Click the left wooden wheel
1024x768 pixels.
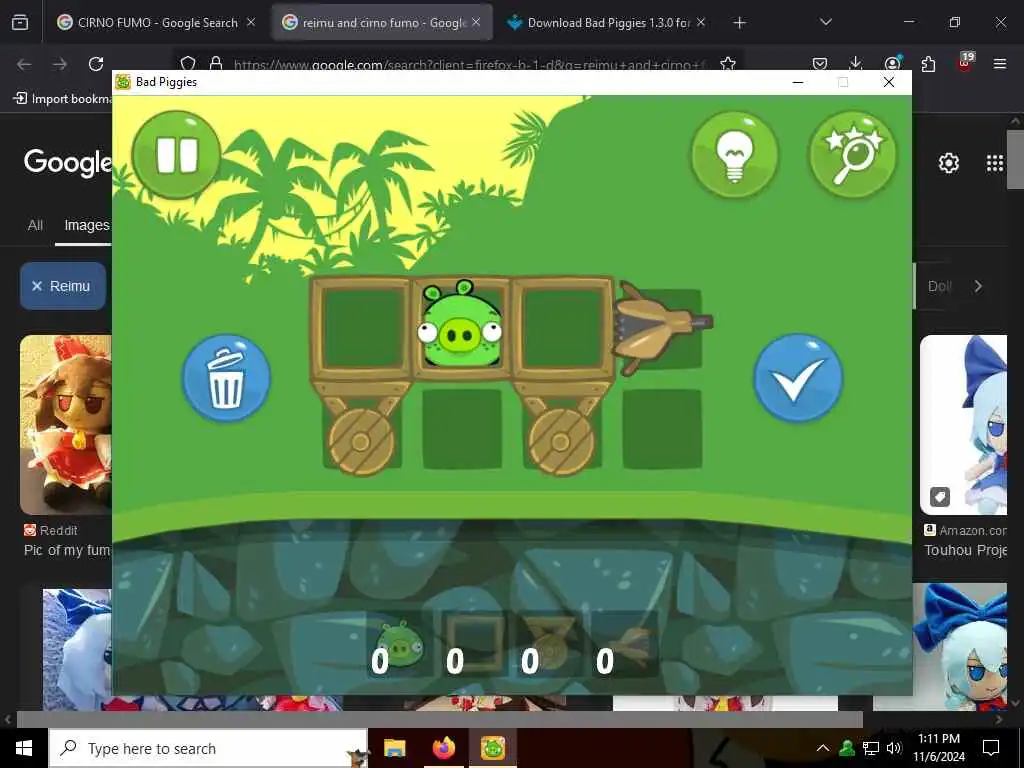360,442
